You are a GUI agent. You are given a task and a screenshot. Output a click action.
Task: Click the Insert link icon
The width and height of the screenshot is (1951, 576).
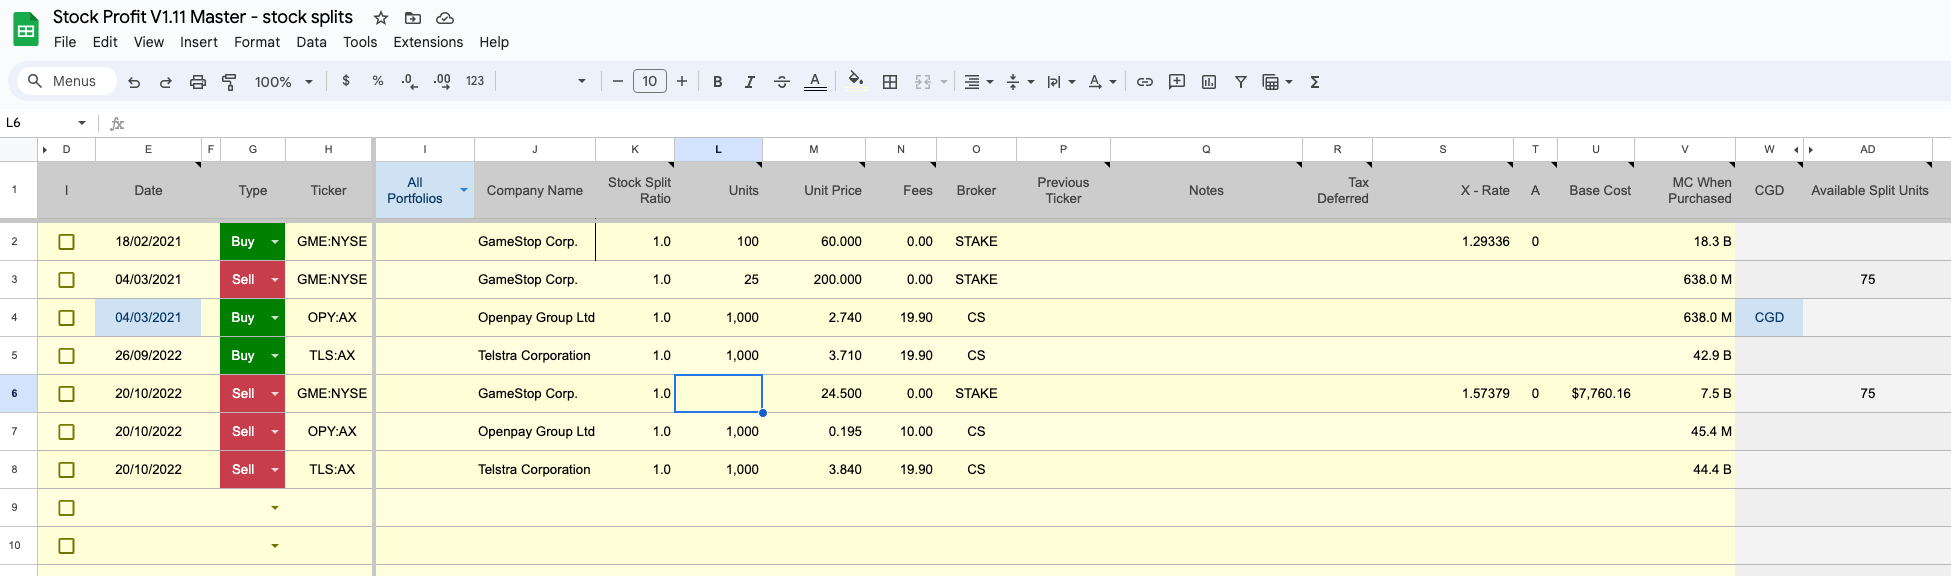[1145, 82]
